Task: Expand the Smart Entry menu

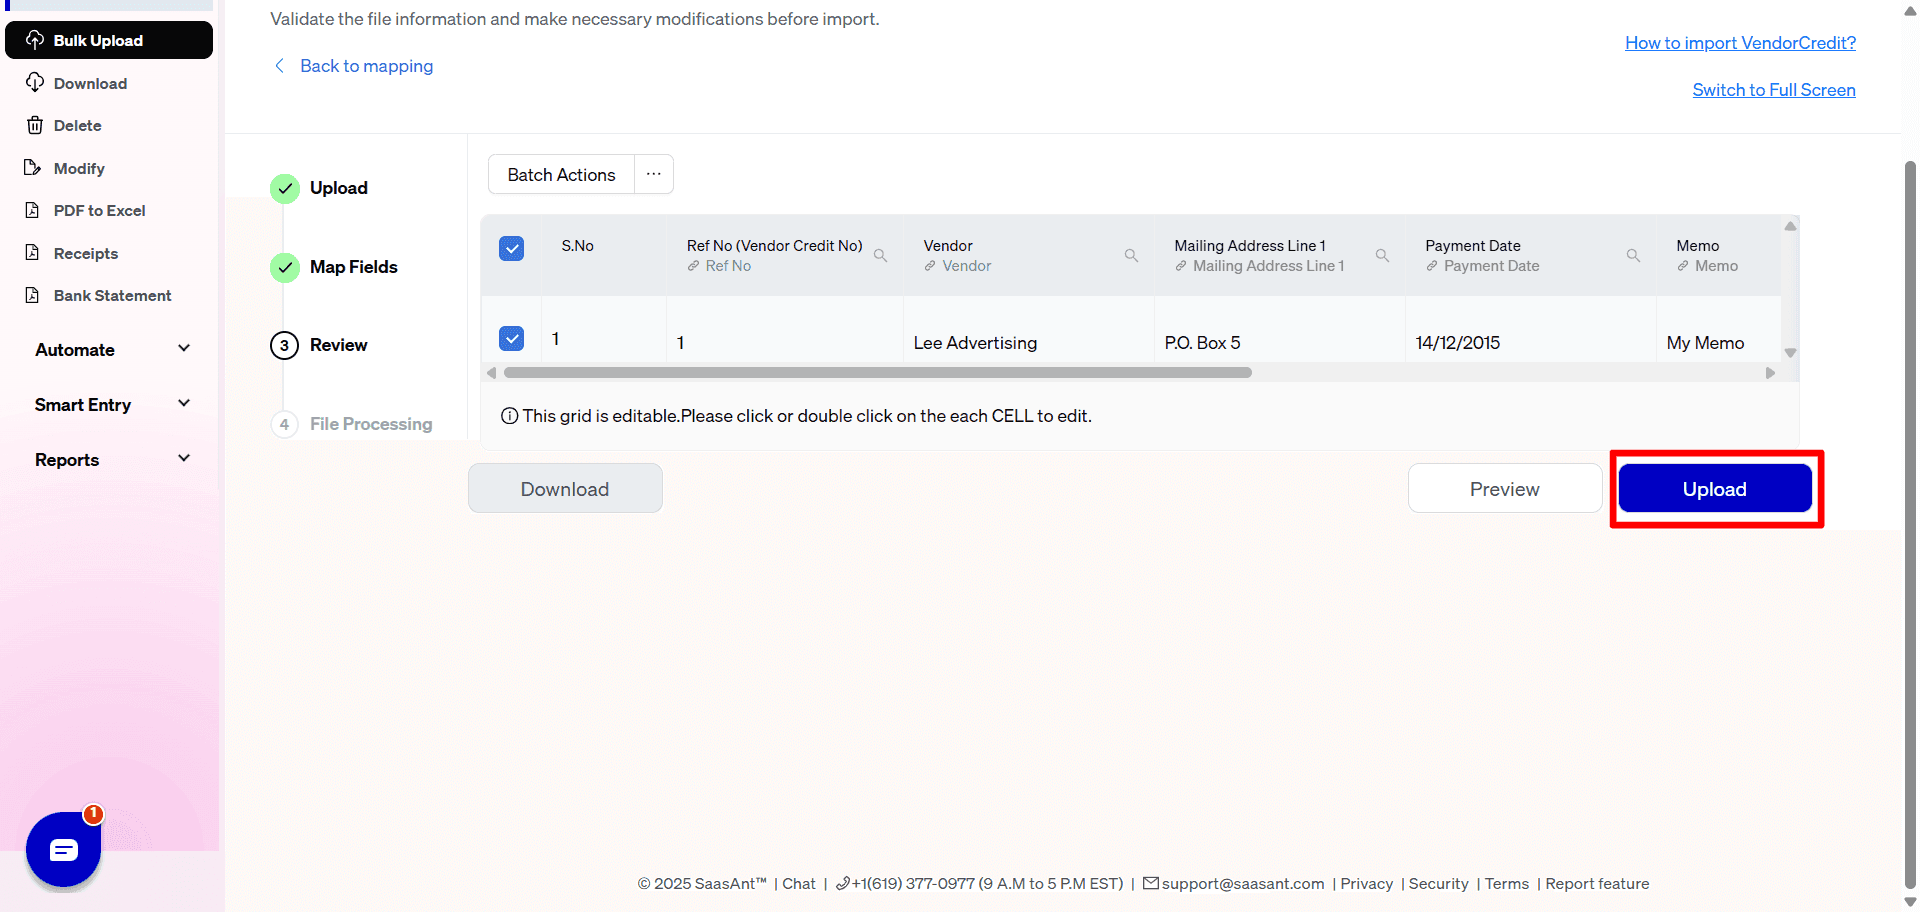Action: point(110,404)
